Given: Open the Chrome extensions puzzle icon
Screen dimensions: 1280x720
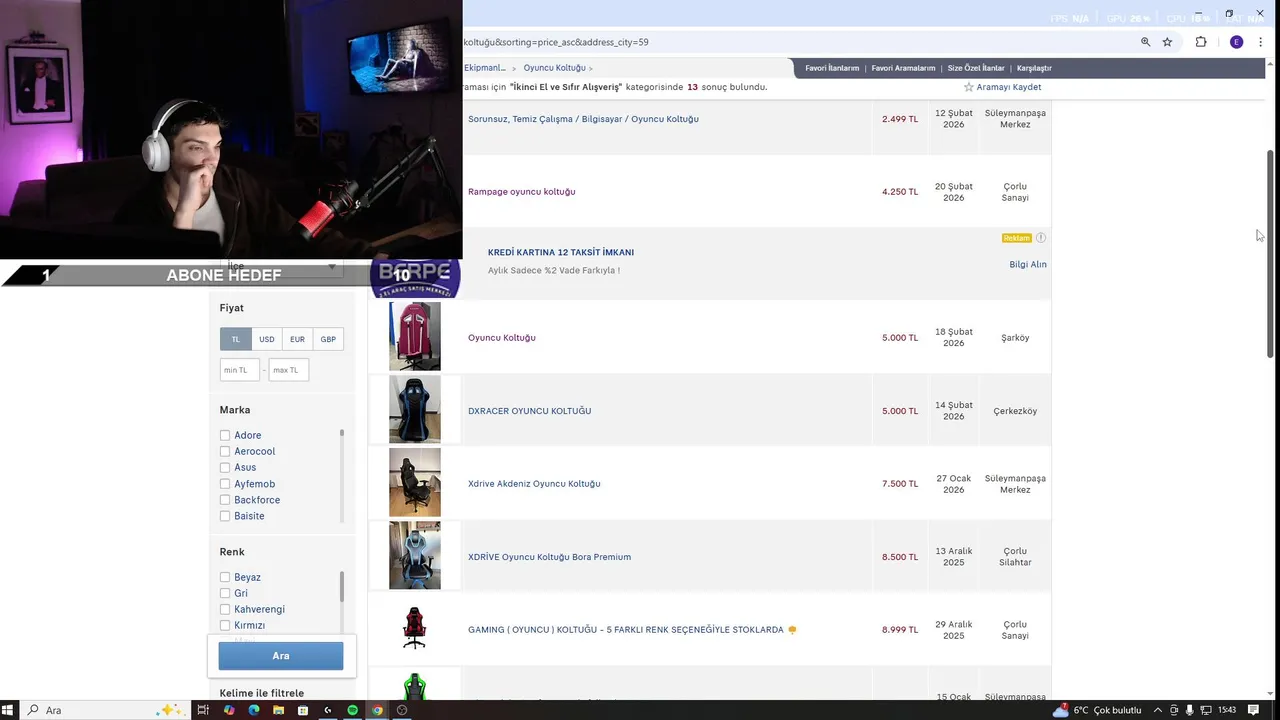Looking at the screenshot, I should point(1201,42).
